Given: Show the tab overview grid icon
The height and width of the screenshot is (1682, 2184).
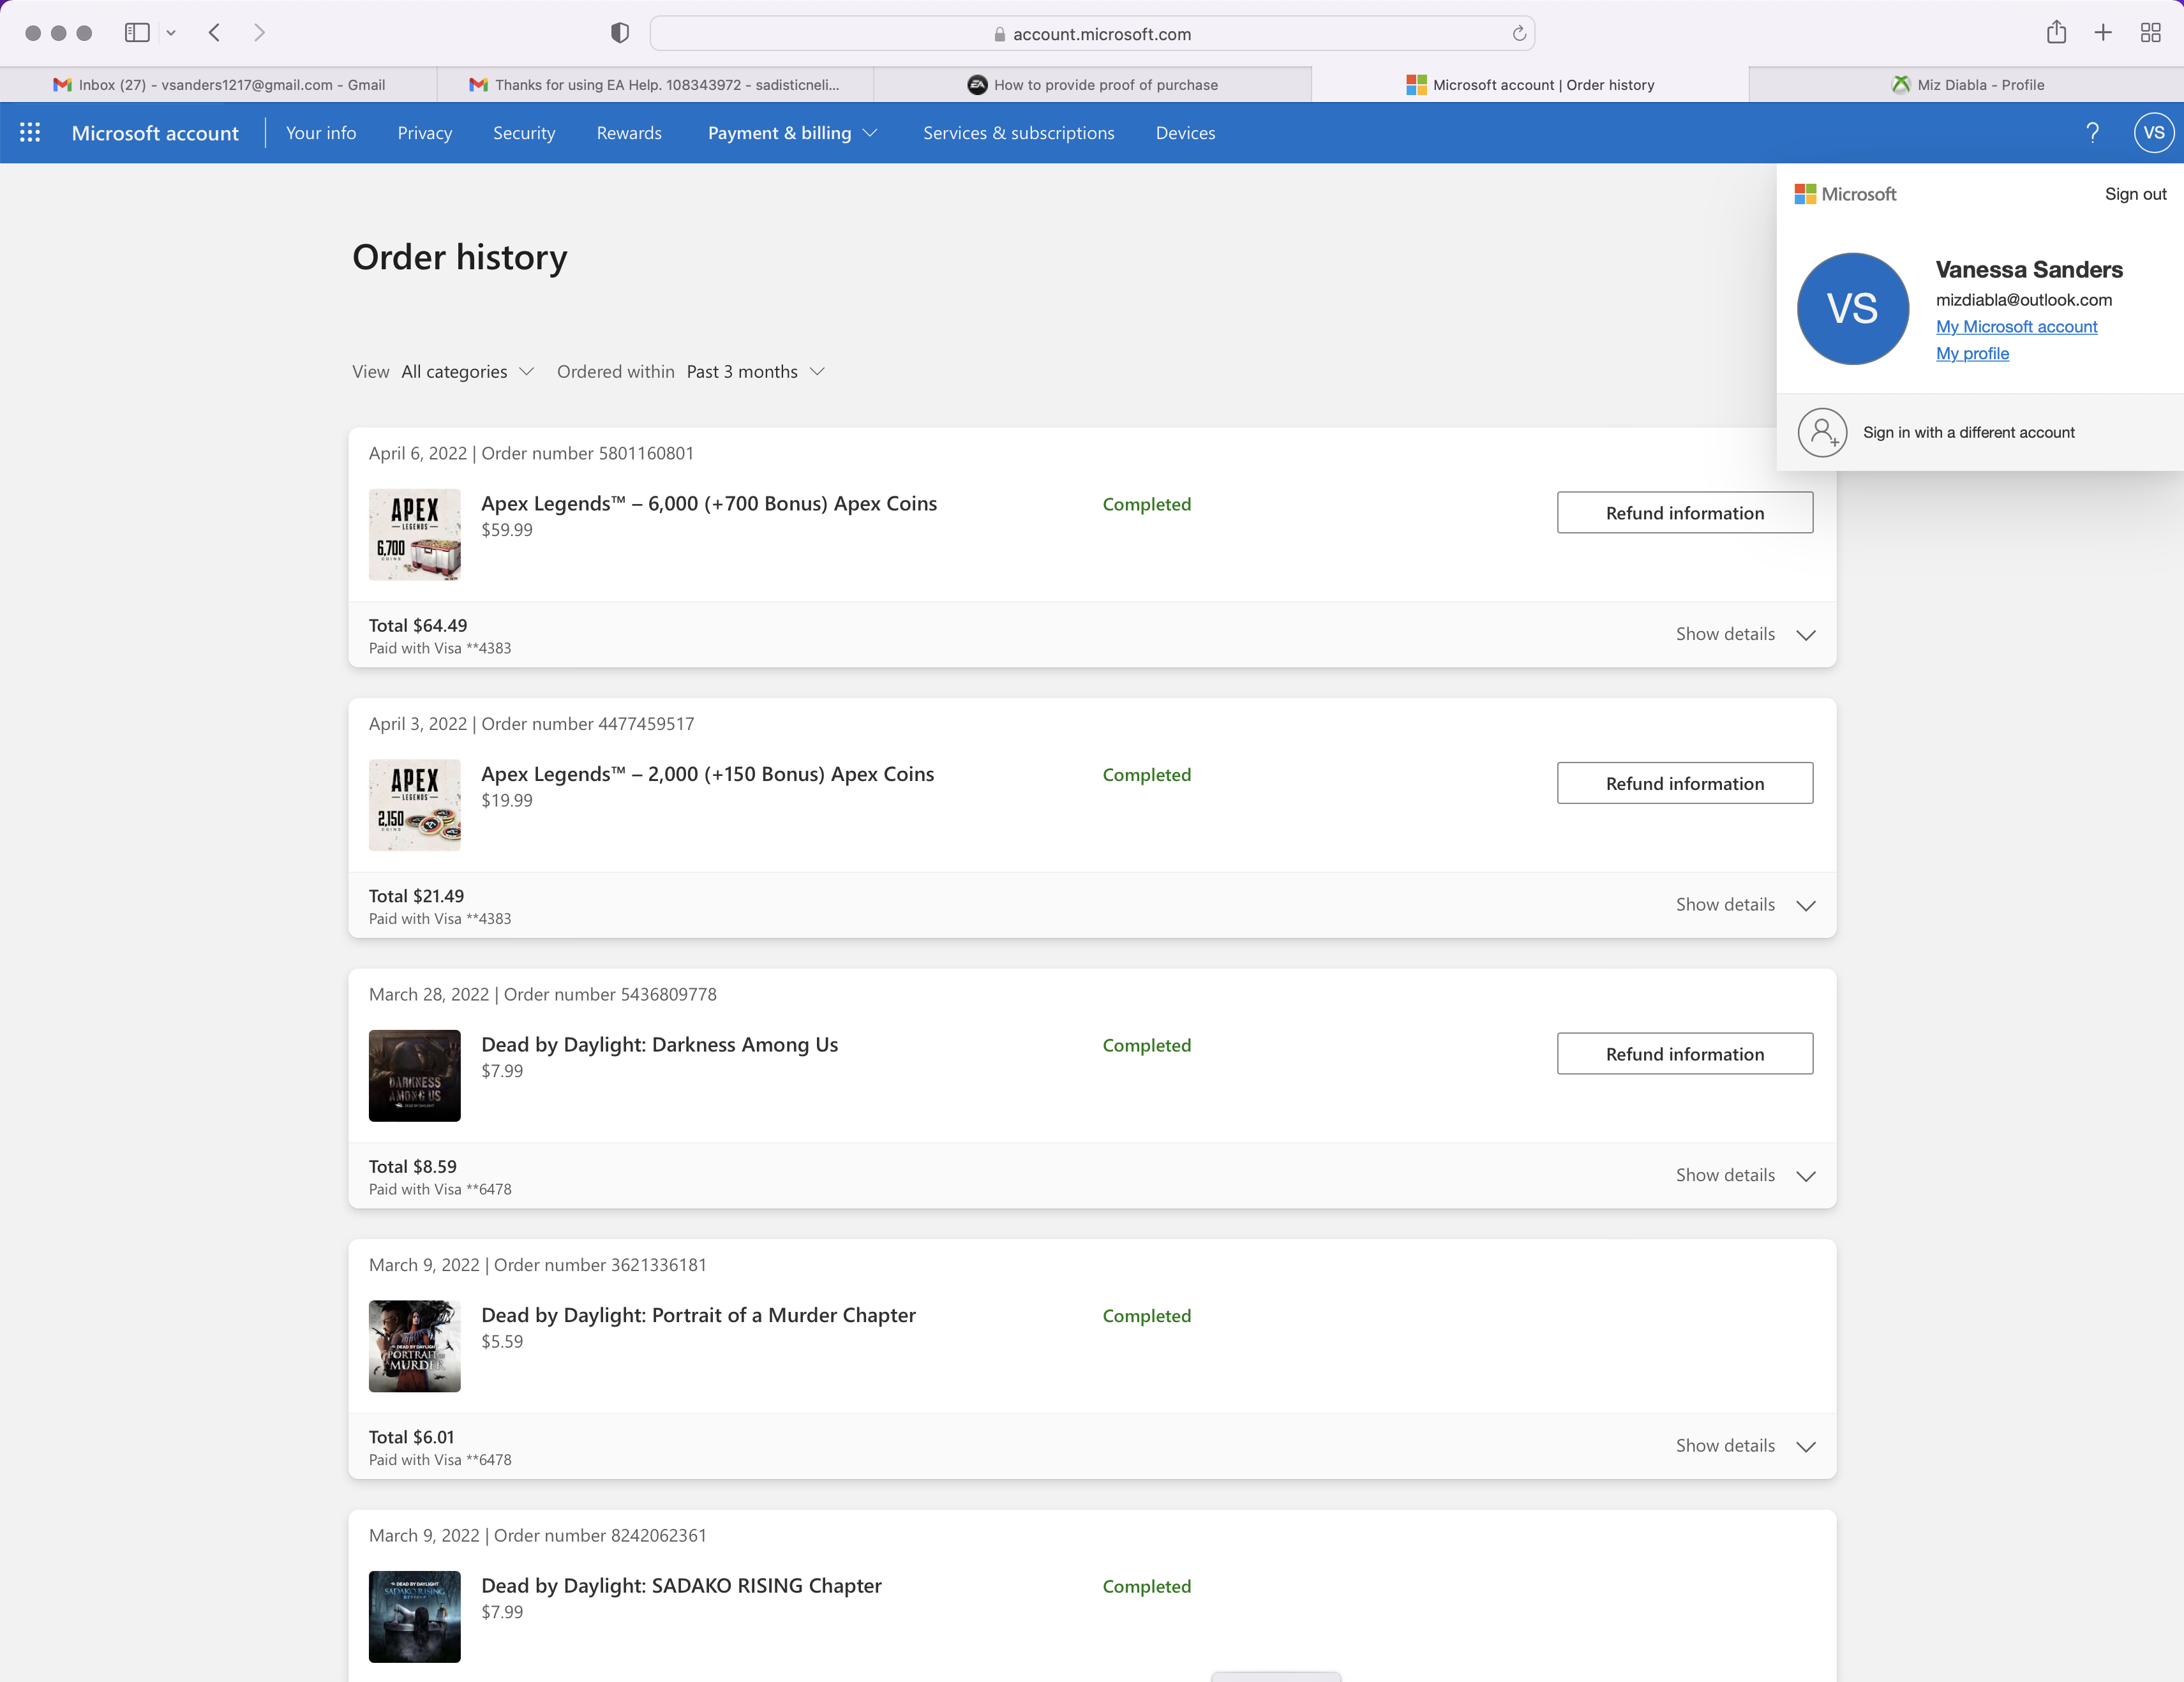Looking at the screenshot, I should (2151, 33).
